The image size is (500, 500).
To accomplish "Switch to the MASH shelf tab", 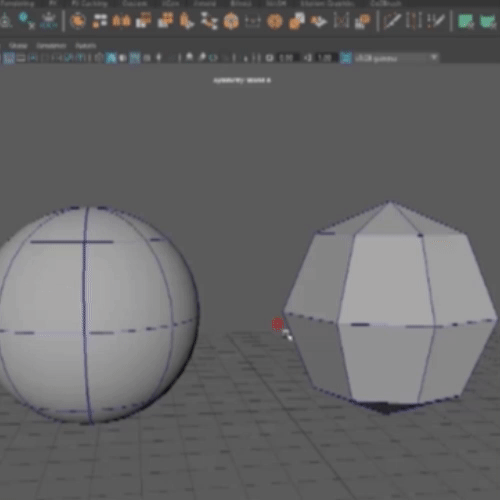I will point(276,4).
